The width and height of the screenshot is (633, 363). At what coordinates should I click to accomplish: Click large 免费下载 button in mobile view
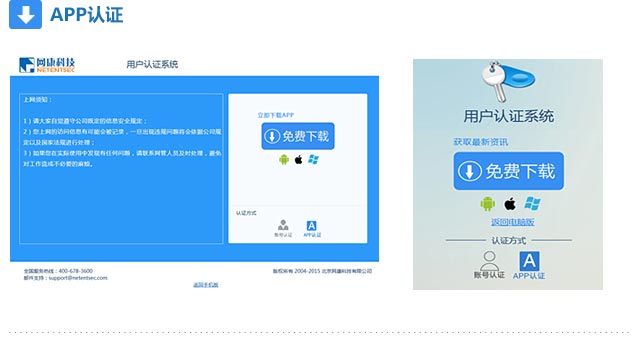(509, 171)
